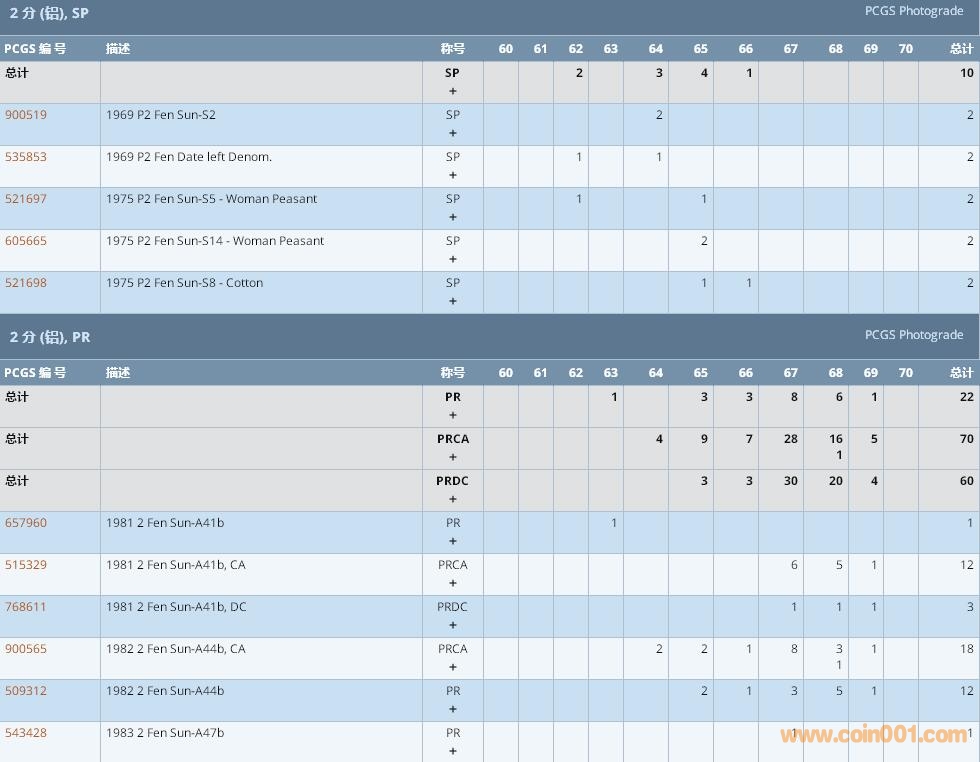
Task: Click PCGS number 521697 link
Action: tap(26, 199)
